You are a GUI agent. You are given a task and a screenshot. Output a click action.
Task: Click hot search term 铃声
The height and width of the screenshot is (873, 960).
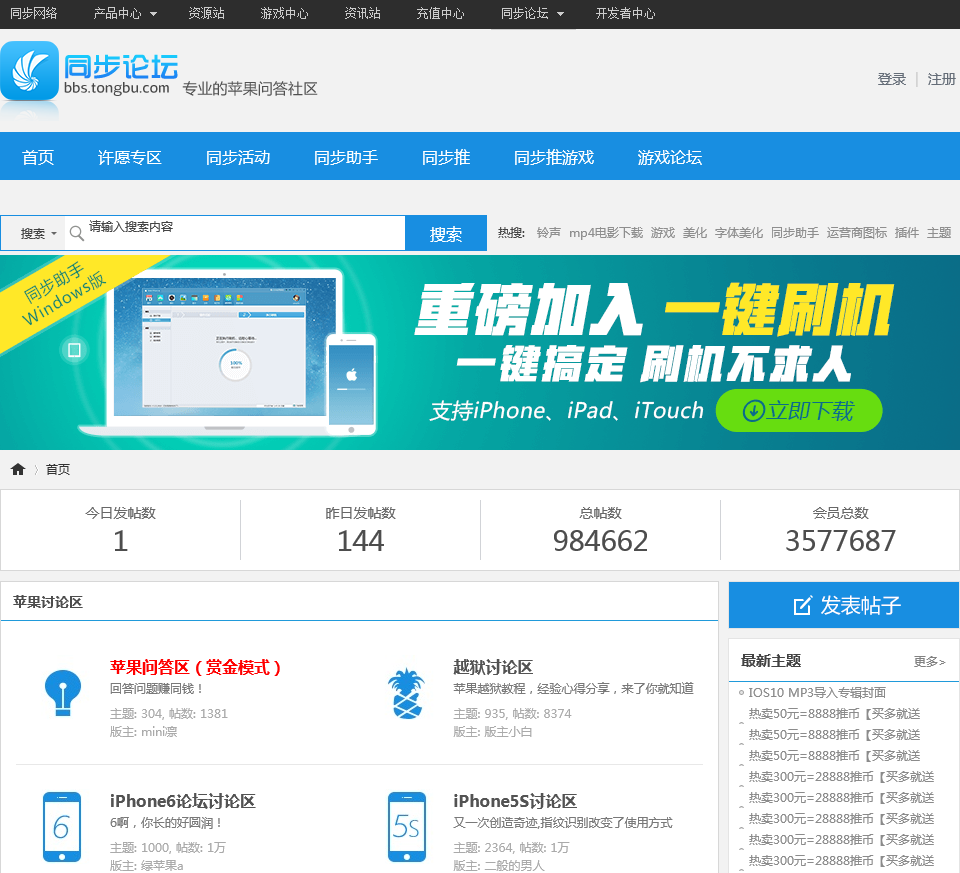pyautogui.click(x=549, y=233)
